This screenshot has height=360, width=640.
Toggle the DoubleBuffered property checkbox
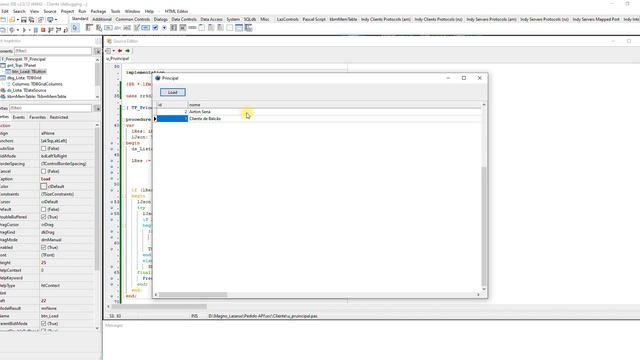pos(43,217)
